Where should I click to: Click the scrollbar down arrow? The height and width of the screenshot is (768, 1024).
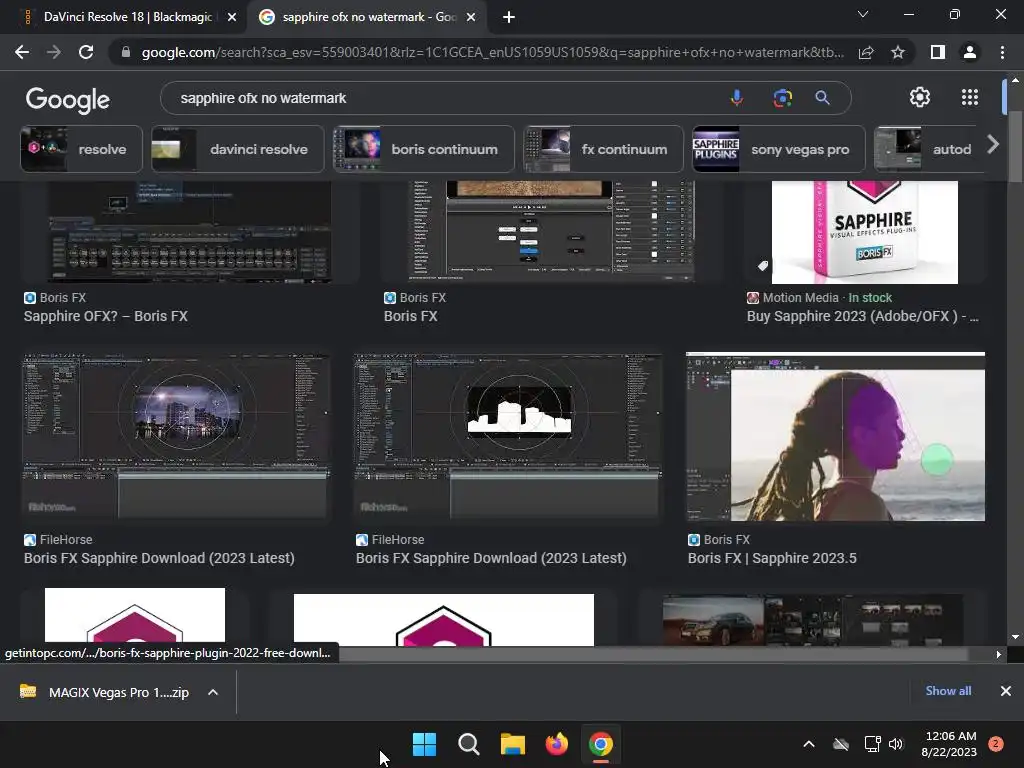[1015, 637]
